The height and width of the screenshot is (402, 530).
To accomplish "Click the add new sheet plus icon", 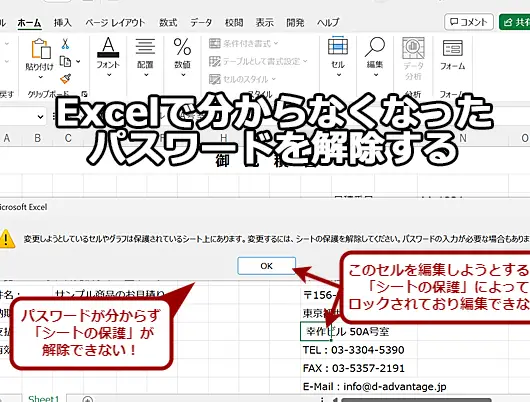I will click(88, 399).
